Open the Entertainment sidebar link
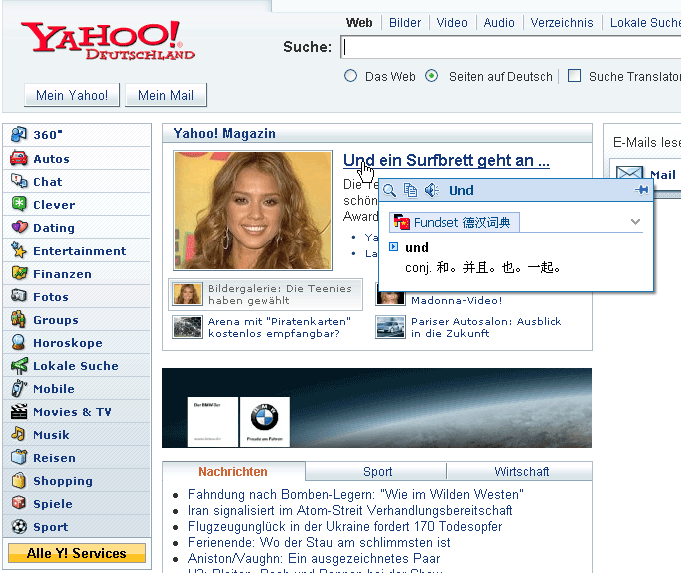Image resolution: width=681 pixels, height=573 pixels. (79, 251)
